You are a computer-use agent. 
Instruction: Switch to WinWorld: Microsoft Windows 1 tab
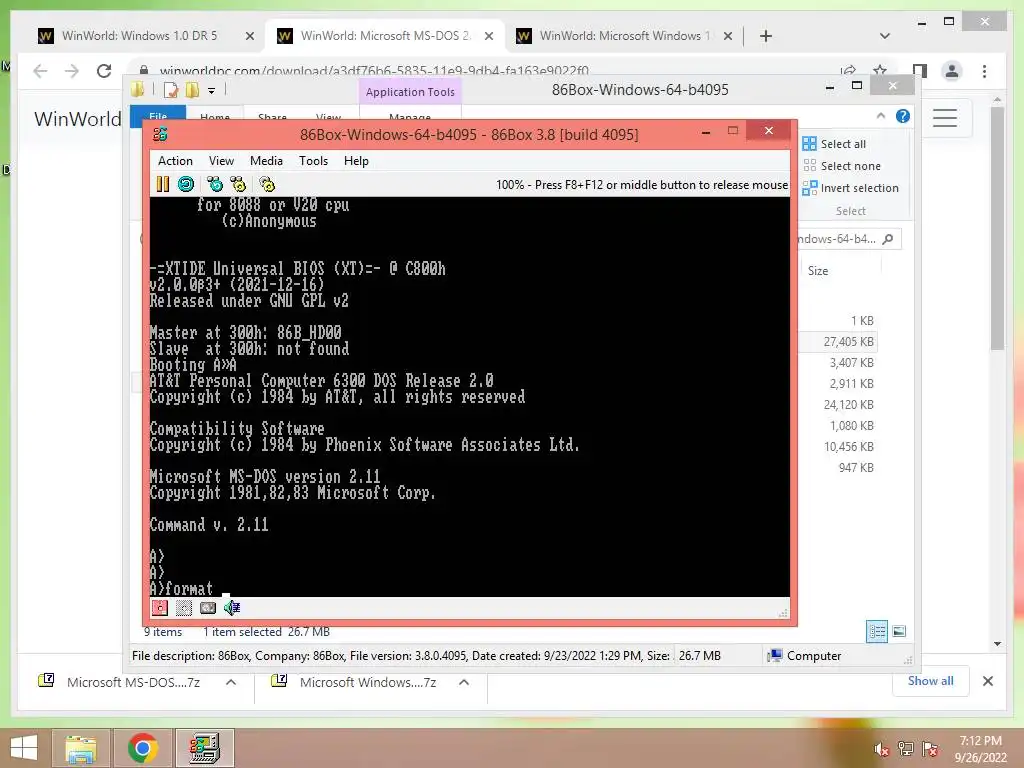tap(623, 36)
